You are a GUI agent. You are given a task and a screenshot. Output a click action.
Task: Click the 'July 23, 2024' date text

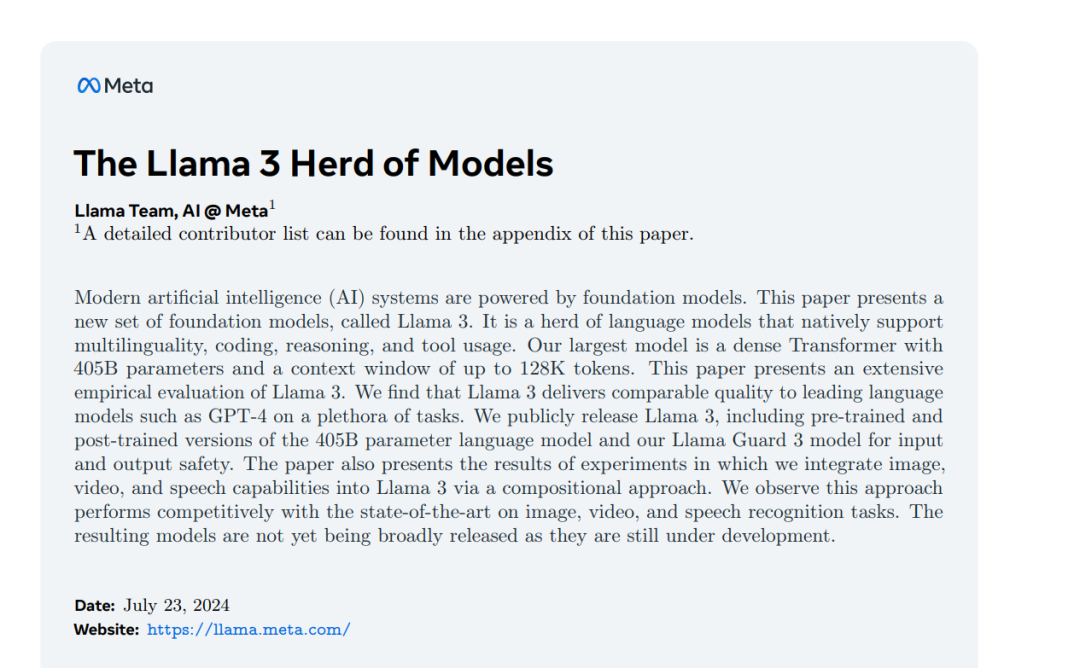coord(176,605)
